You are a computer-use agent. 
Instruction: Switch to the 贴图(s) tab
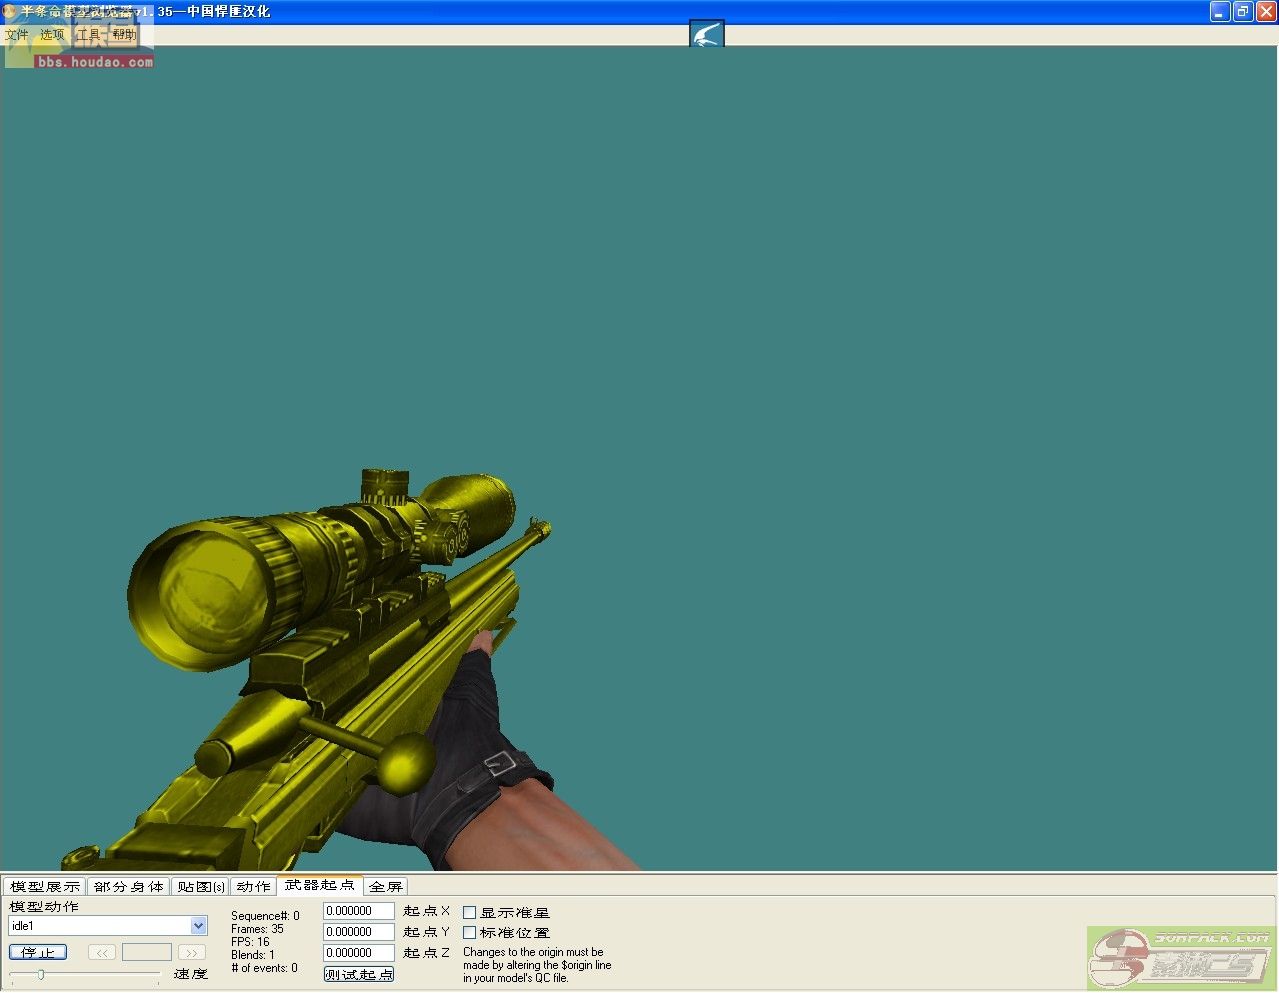pyautogui.click(x=201, y=887)
